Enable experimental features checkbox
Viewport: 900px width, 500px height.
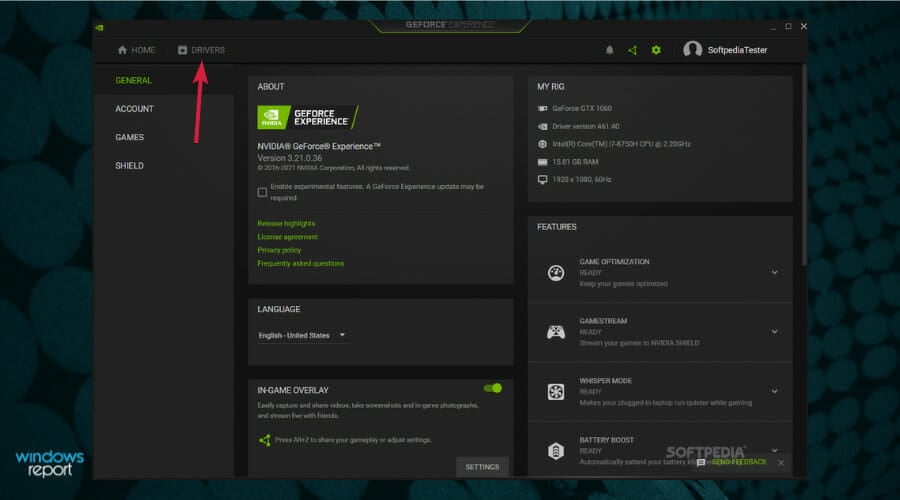262,192
